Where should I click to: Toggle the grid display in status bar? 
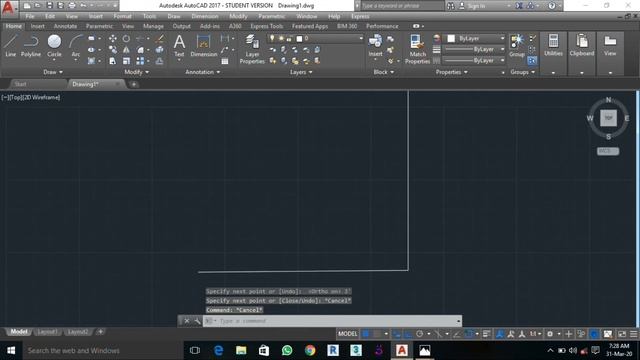pyautogui.click(x=366, y=334)
